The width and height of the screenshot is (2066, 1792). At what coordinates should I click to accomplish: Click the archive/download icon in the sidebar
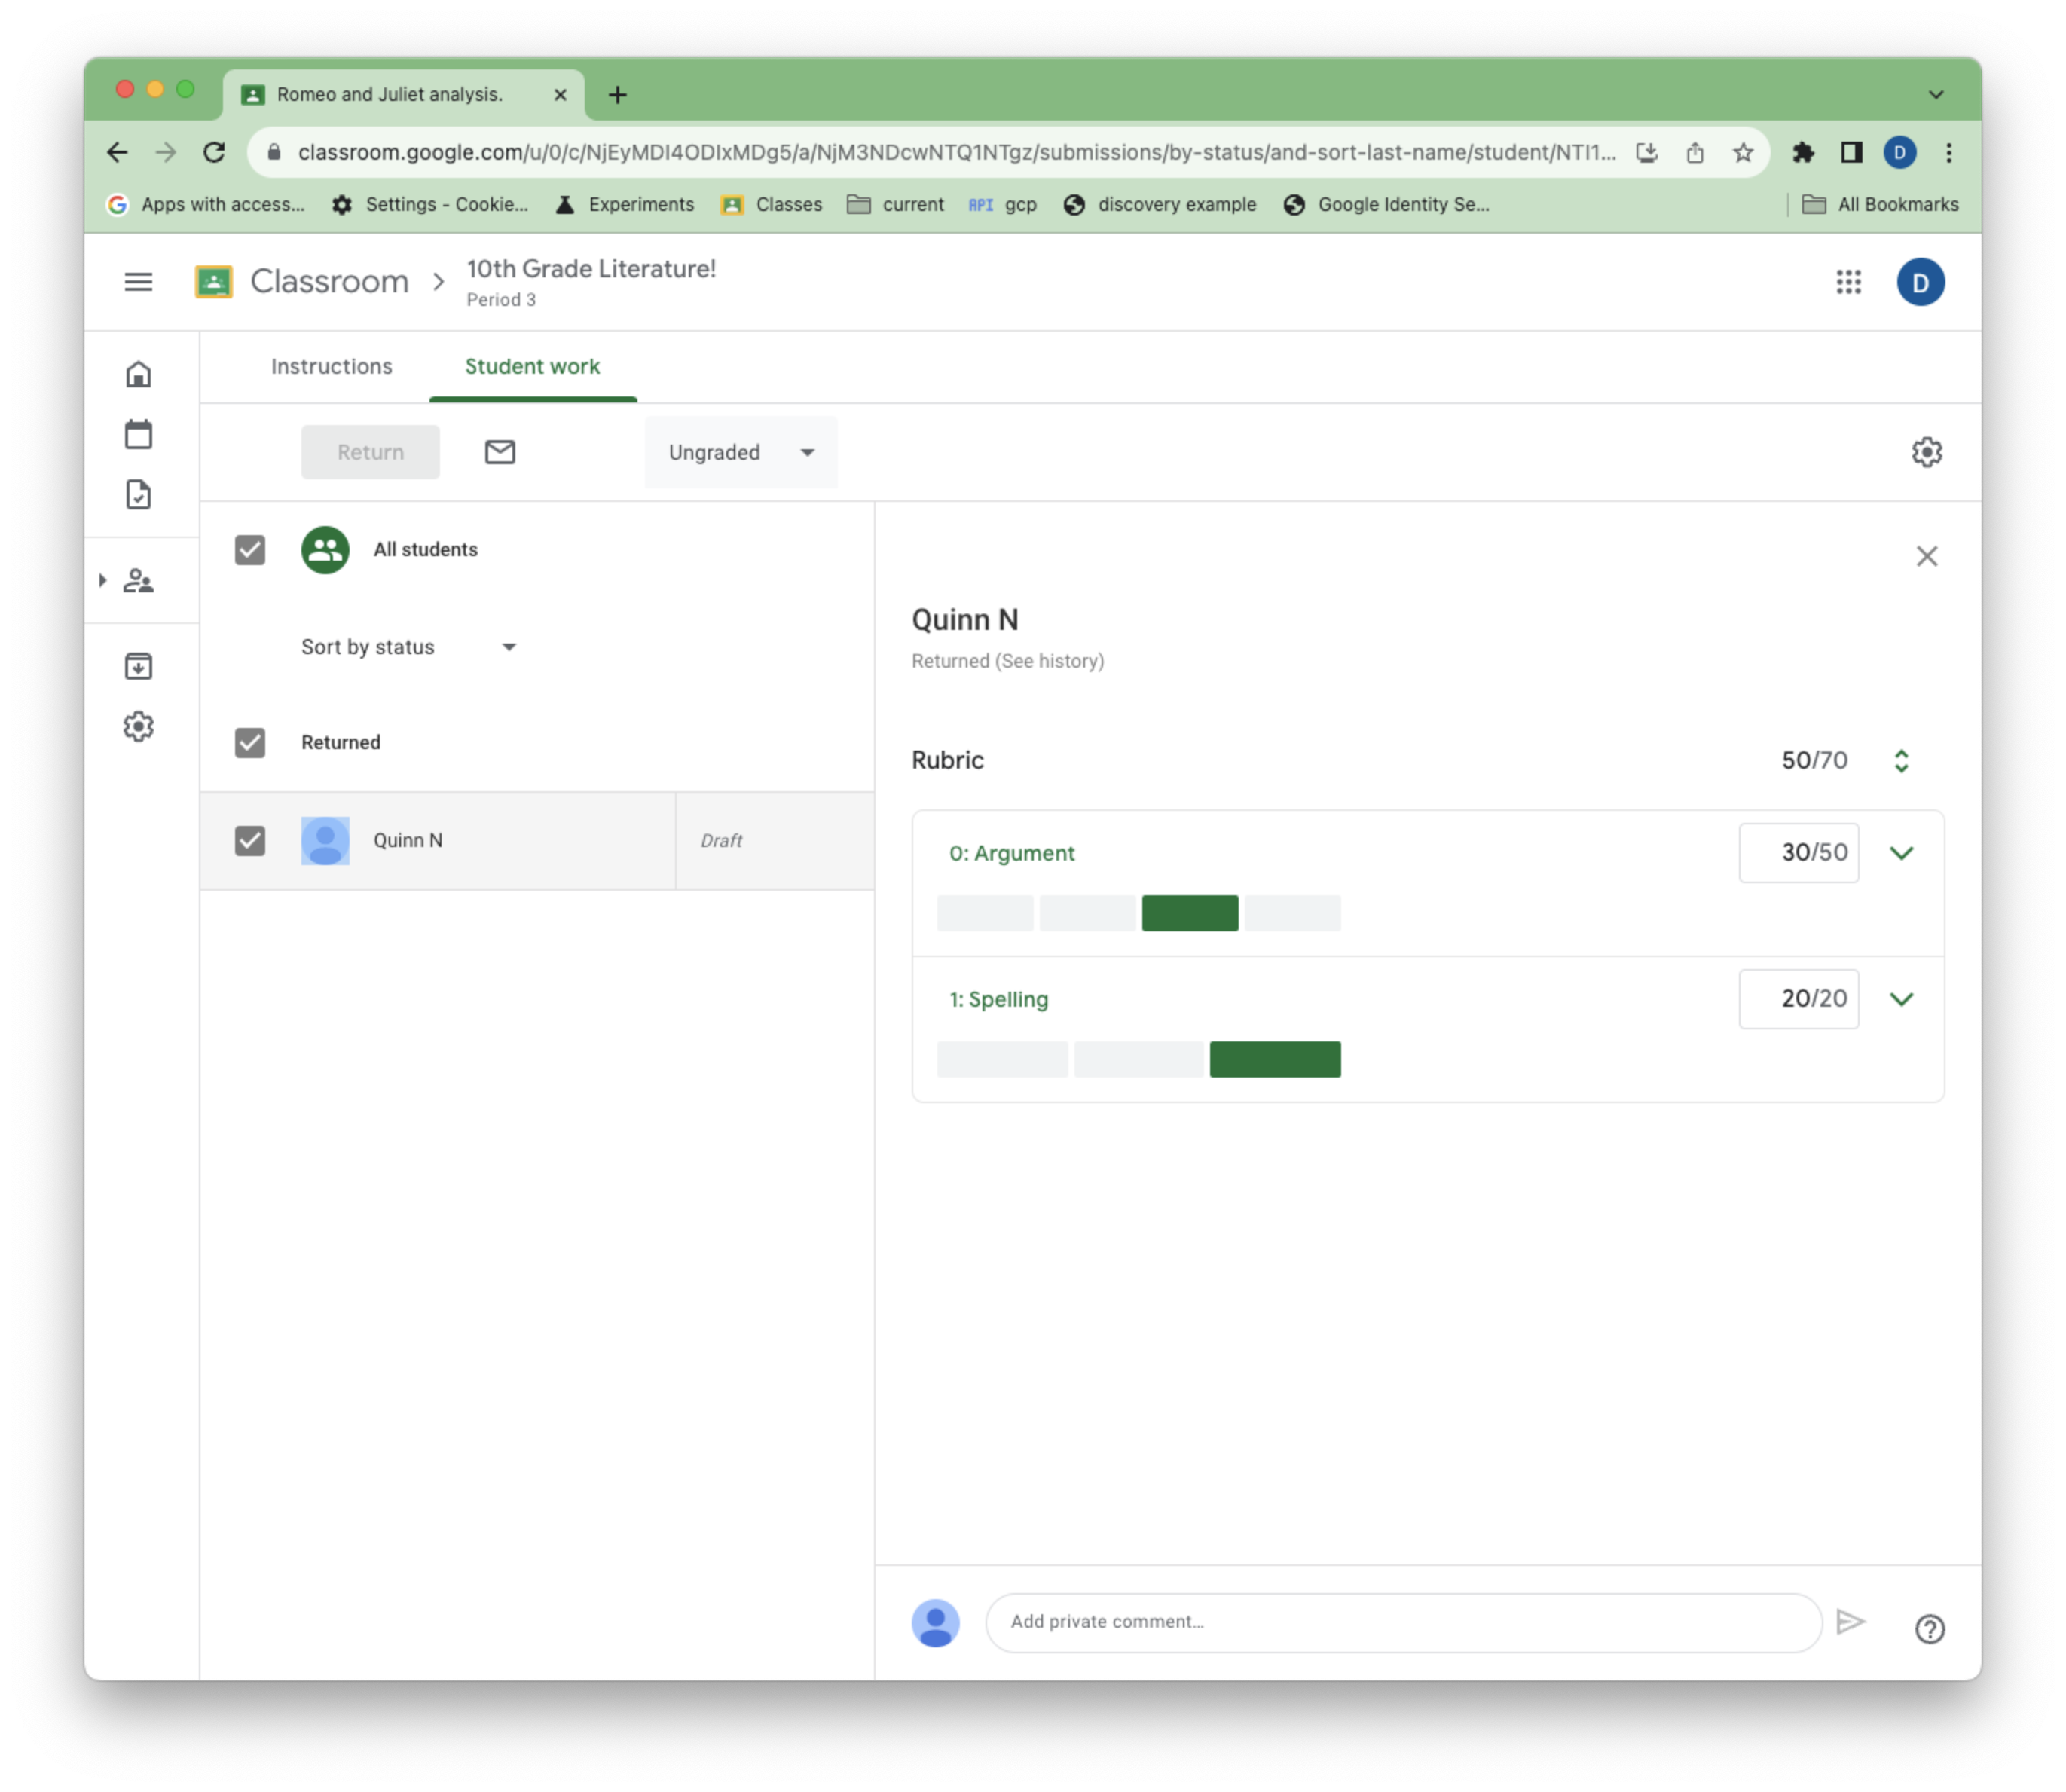pyautogui.click(x=141, y=664)
